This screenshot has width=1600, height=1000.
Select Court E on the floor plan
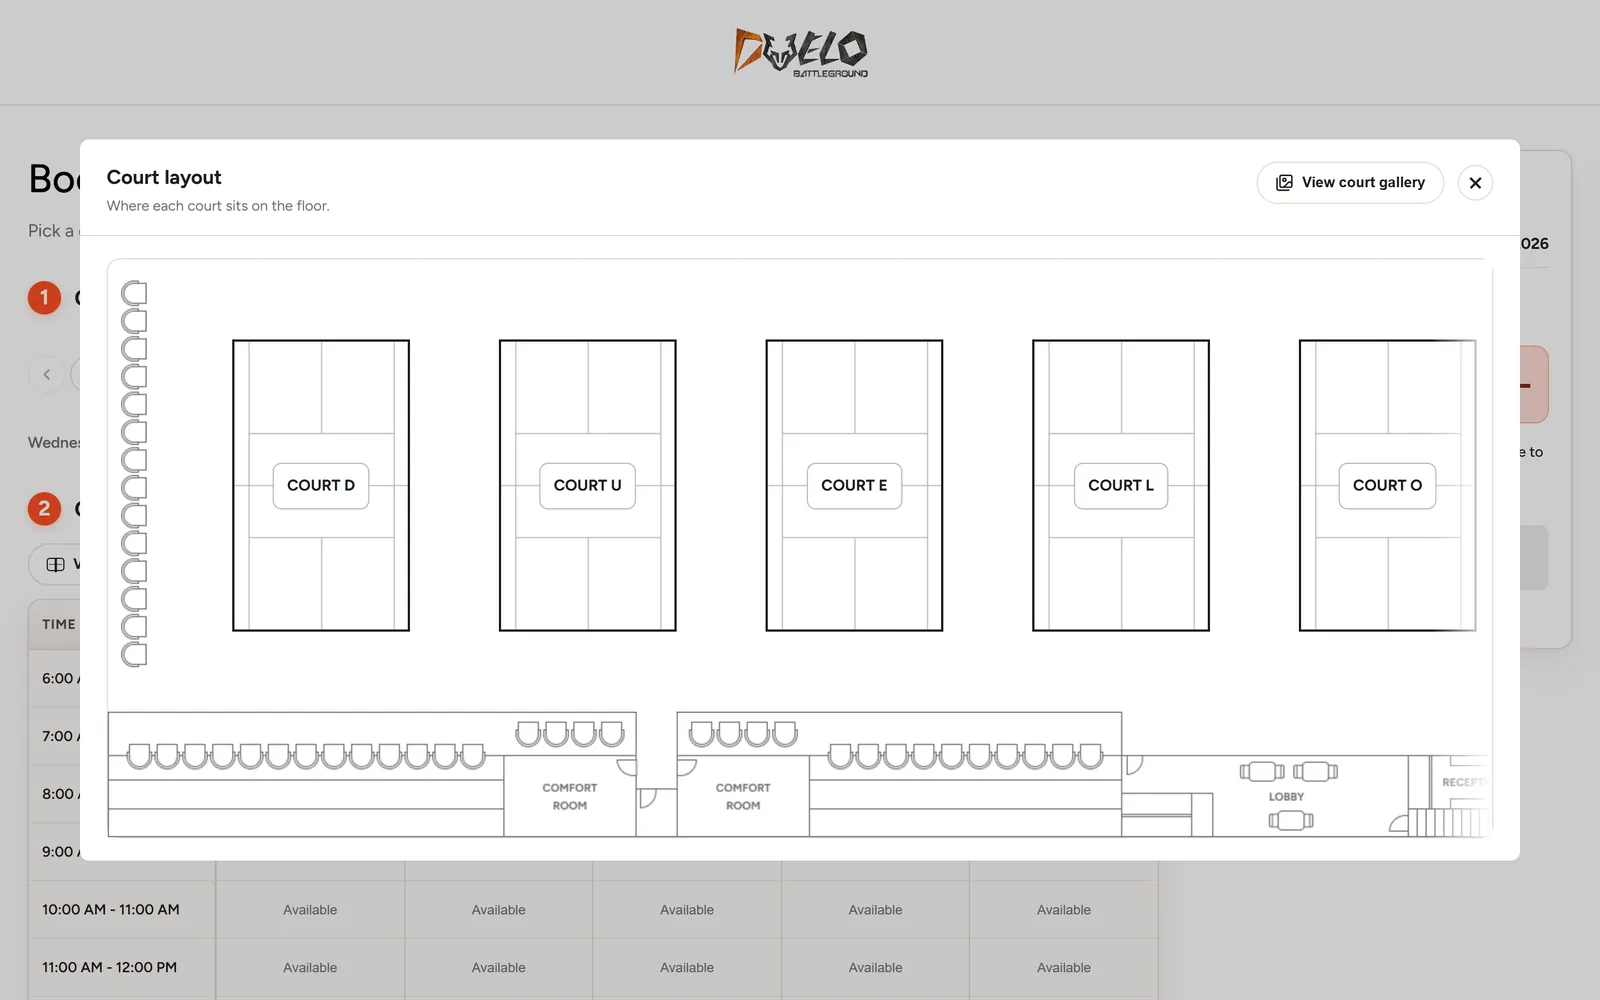(854, 486)
